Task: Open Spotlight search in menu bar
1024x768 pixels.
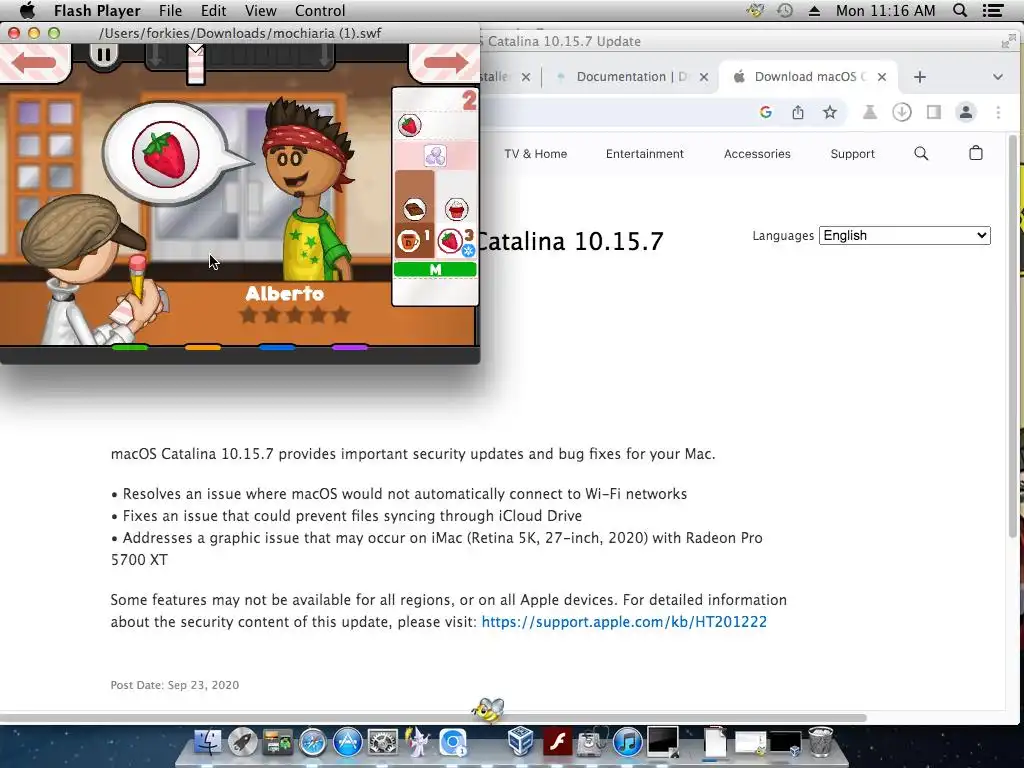Action: (x=960, y=10)
